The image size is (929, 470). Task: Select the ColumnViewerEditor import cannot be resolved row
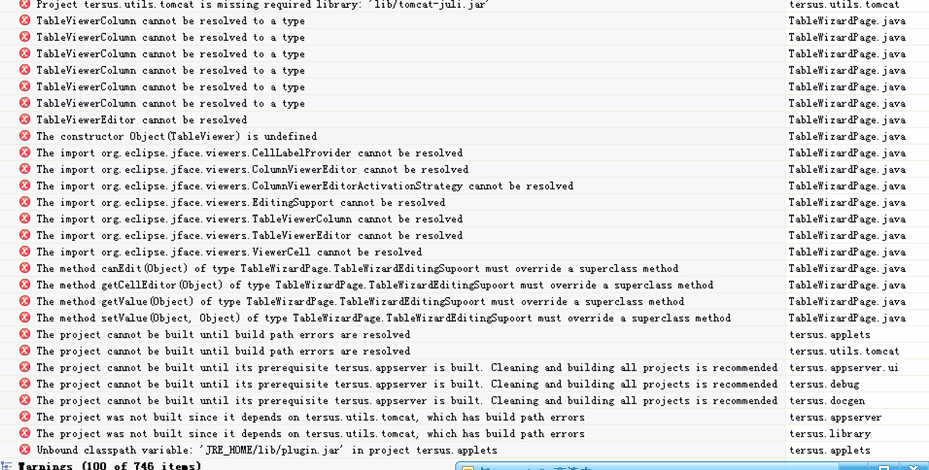pyautogui.click(x=252, y=170)
